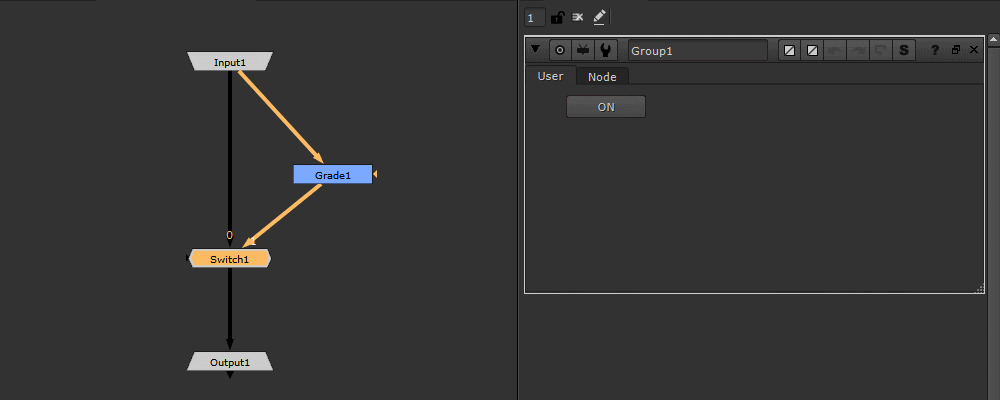The width and height of the screenshot is (1000, 400).
Task: Click the max panels number field showing 1
Action: click(534, 18)
